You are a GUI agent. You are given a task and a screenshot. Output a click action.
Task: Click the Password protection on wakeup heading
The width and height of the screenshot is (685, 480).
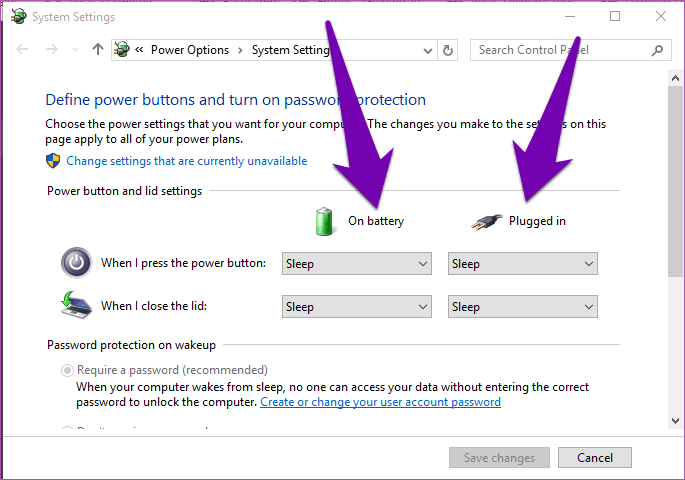[x=131, y=345]
